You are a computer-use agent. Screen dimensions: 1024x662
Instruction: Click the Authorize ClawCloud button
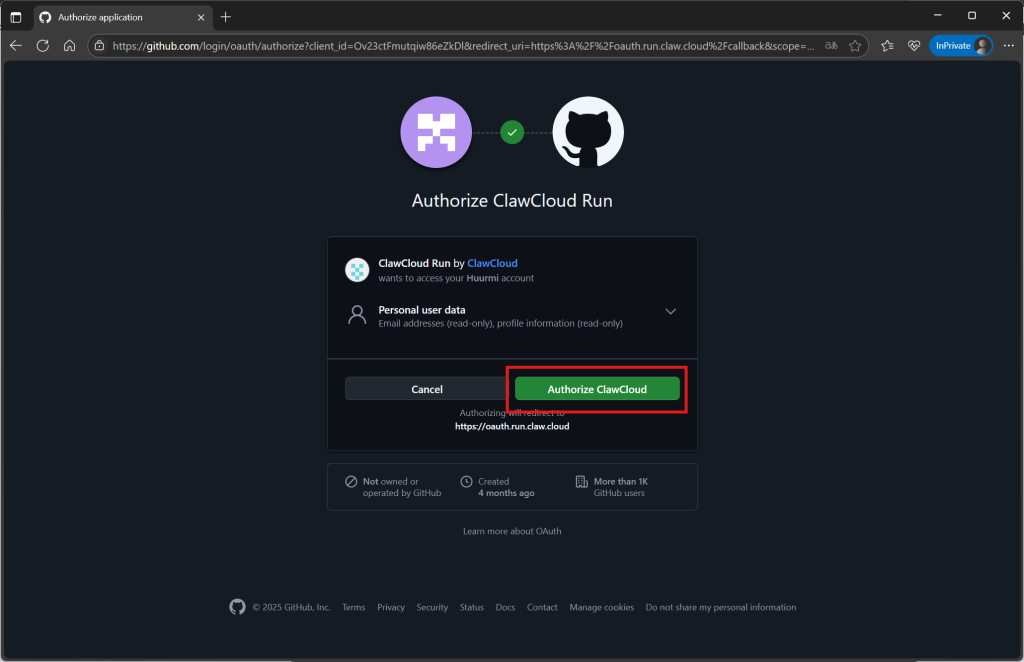pos(597,389)
